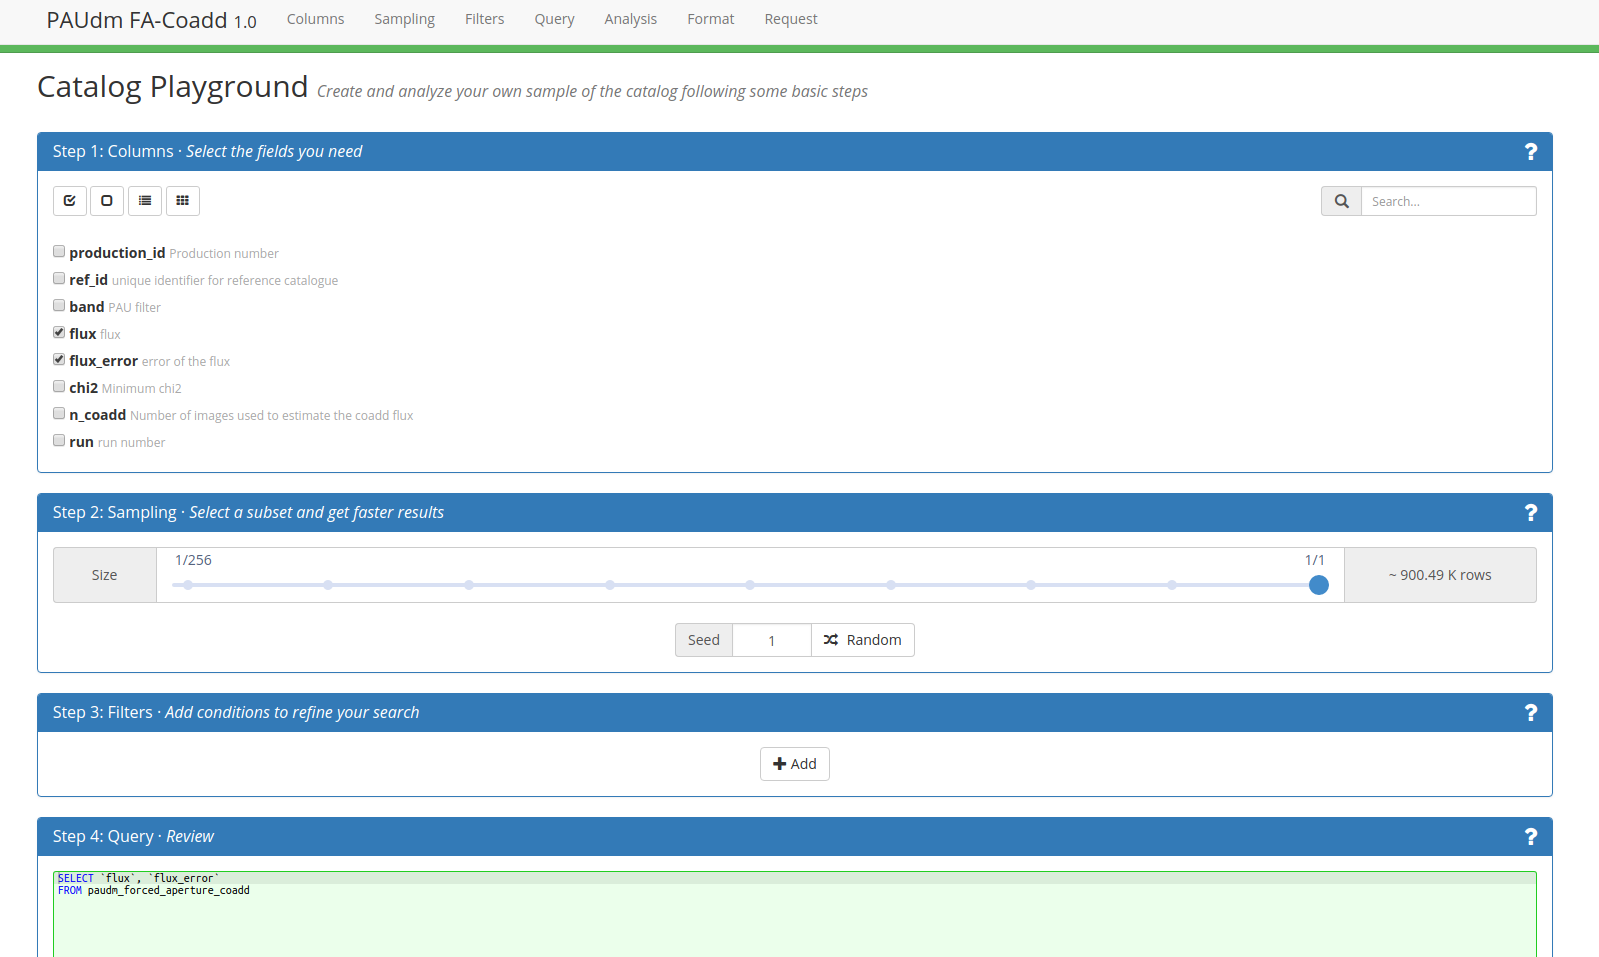Viewport: 1599px width, 957px height.
Task: Click the magnifier search icon
Action: [x=1341, y=201]
